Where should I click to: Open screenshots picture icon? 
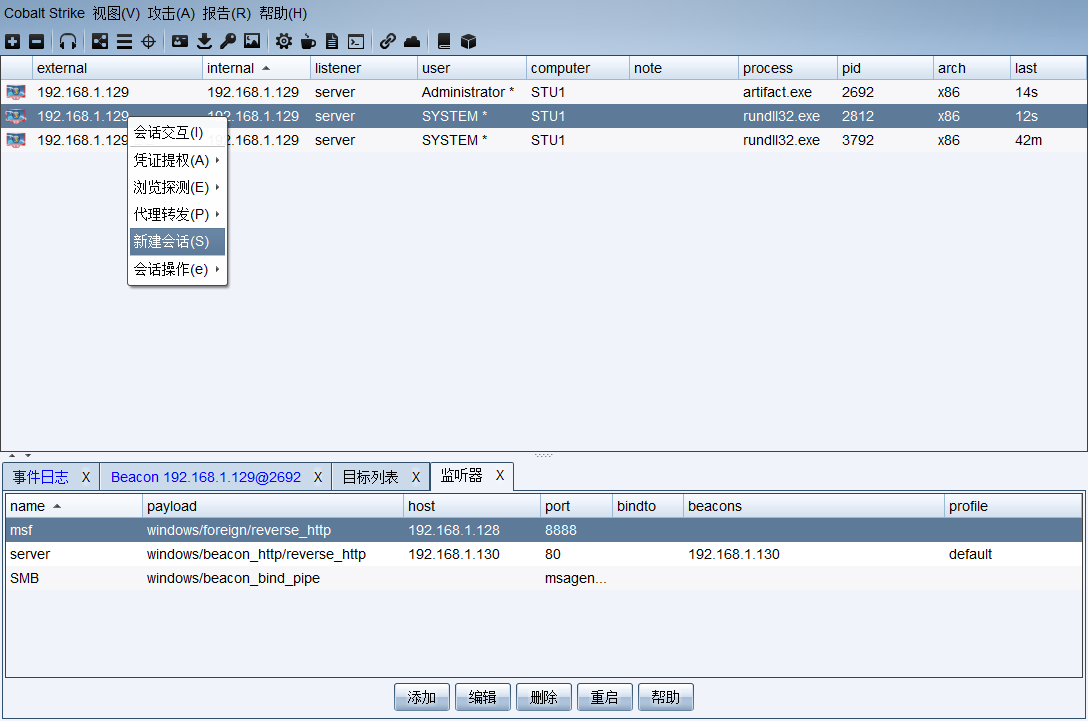click(252, 42)
